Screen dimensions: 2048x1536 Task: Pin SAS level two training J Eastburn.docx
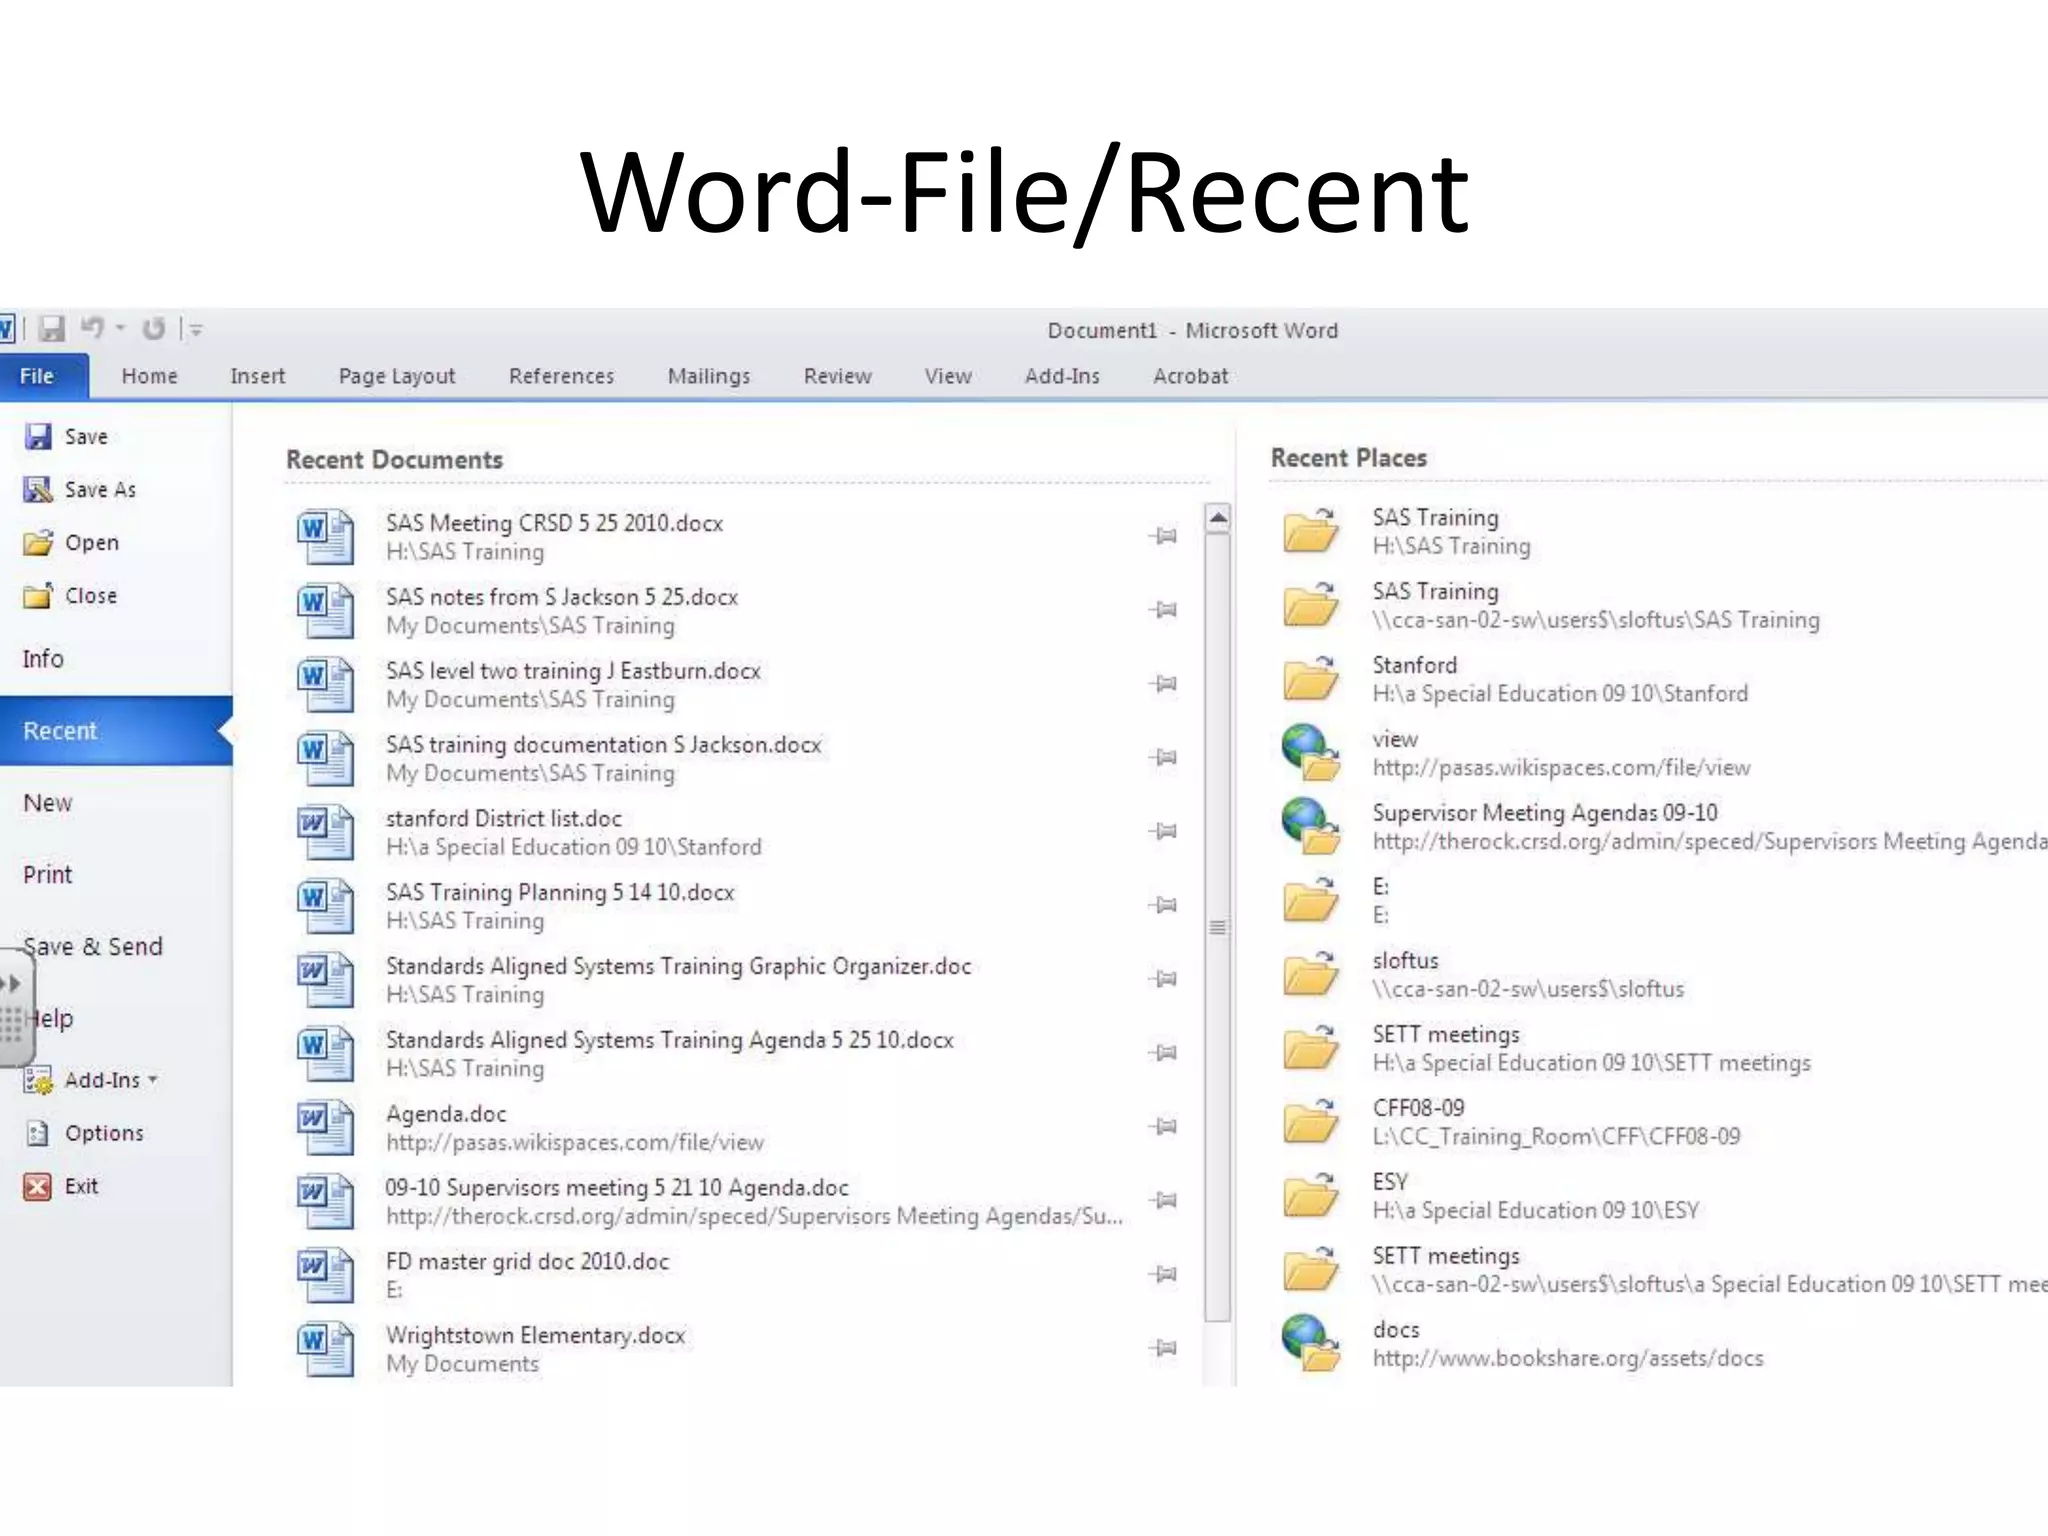(x=1163, y=684)
